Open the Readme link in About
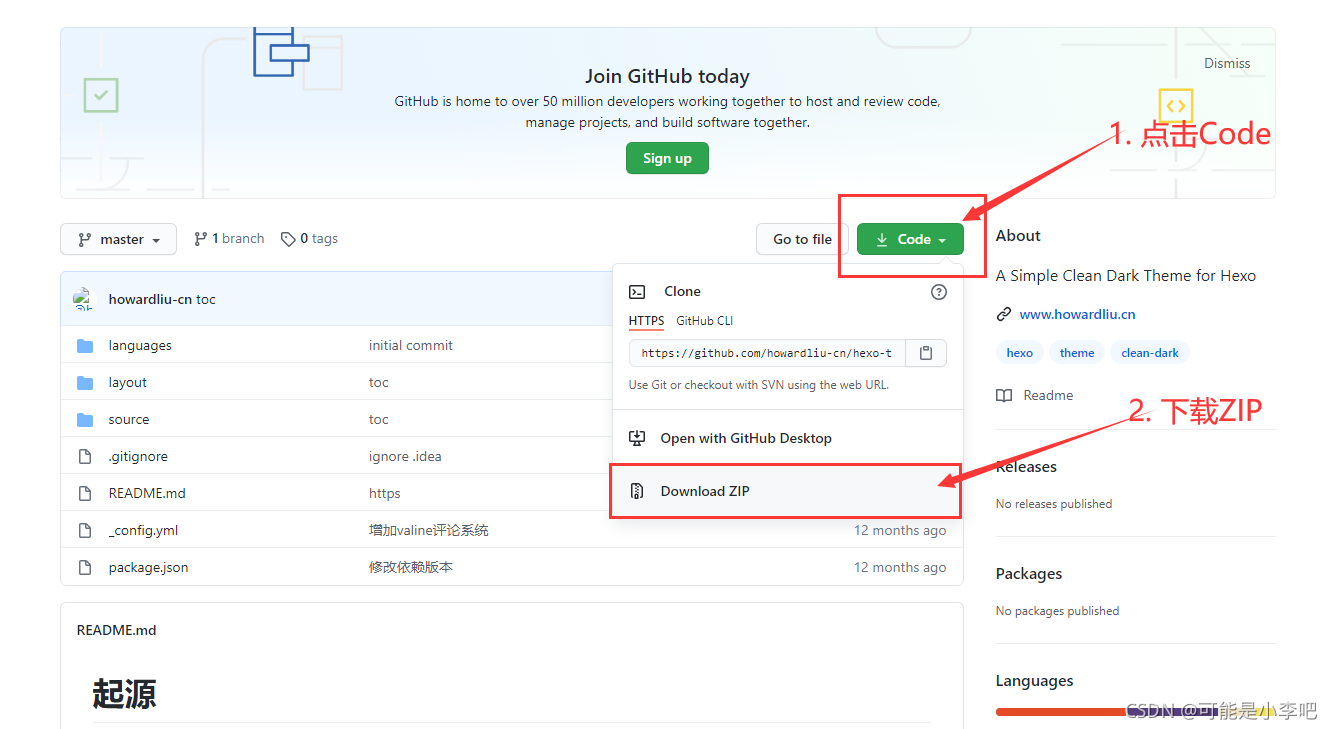The width and height of the screenshot is (1333, 729). point(1048,395)
